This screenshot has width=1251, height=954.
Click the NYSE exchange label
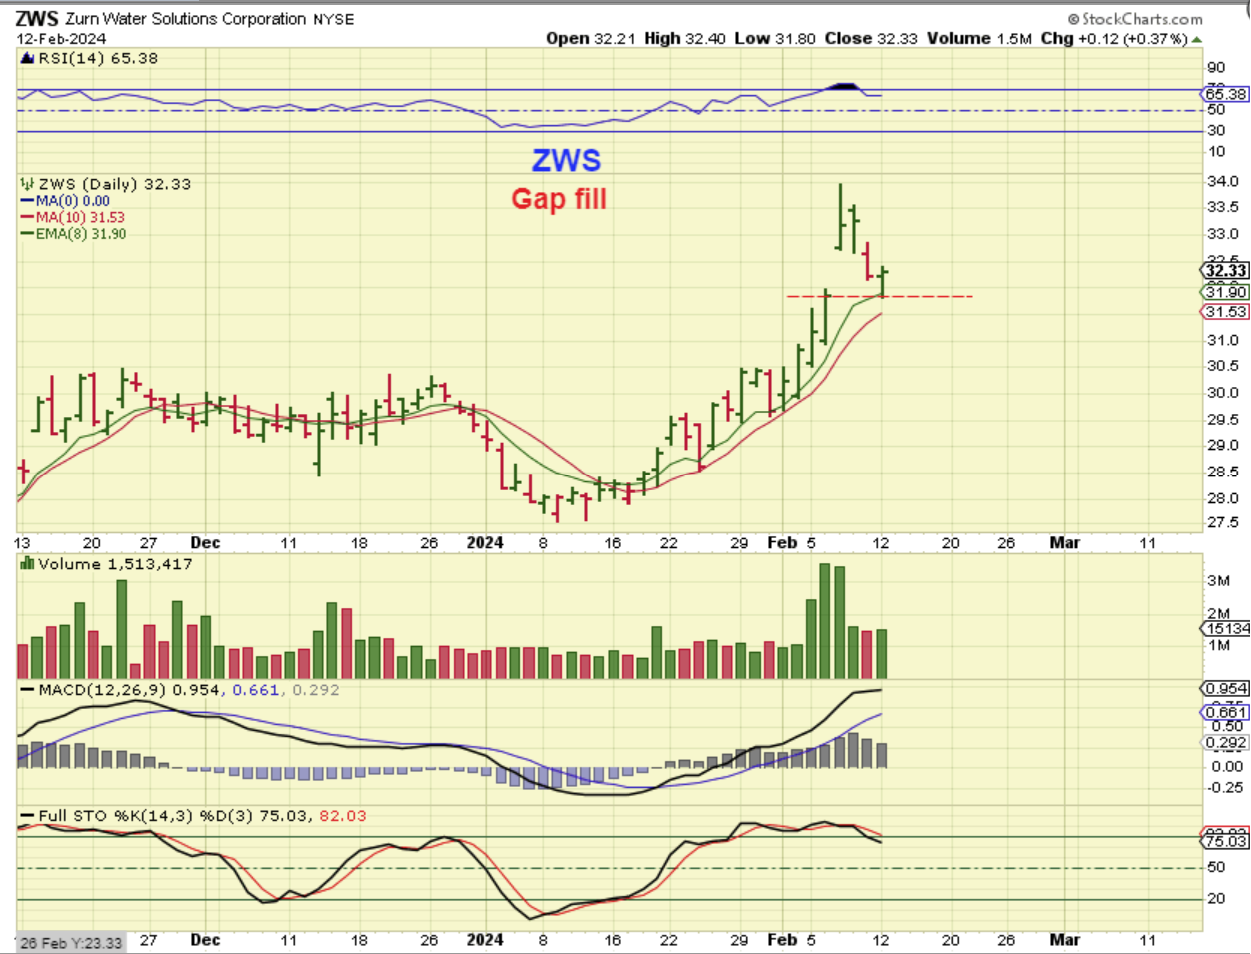pos(333,19)
